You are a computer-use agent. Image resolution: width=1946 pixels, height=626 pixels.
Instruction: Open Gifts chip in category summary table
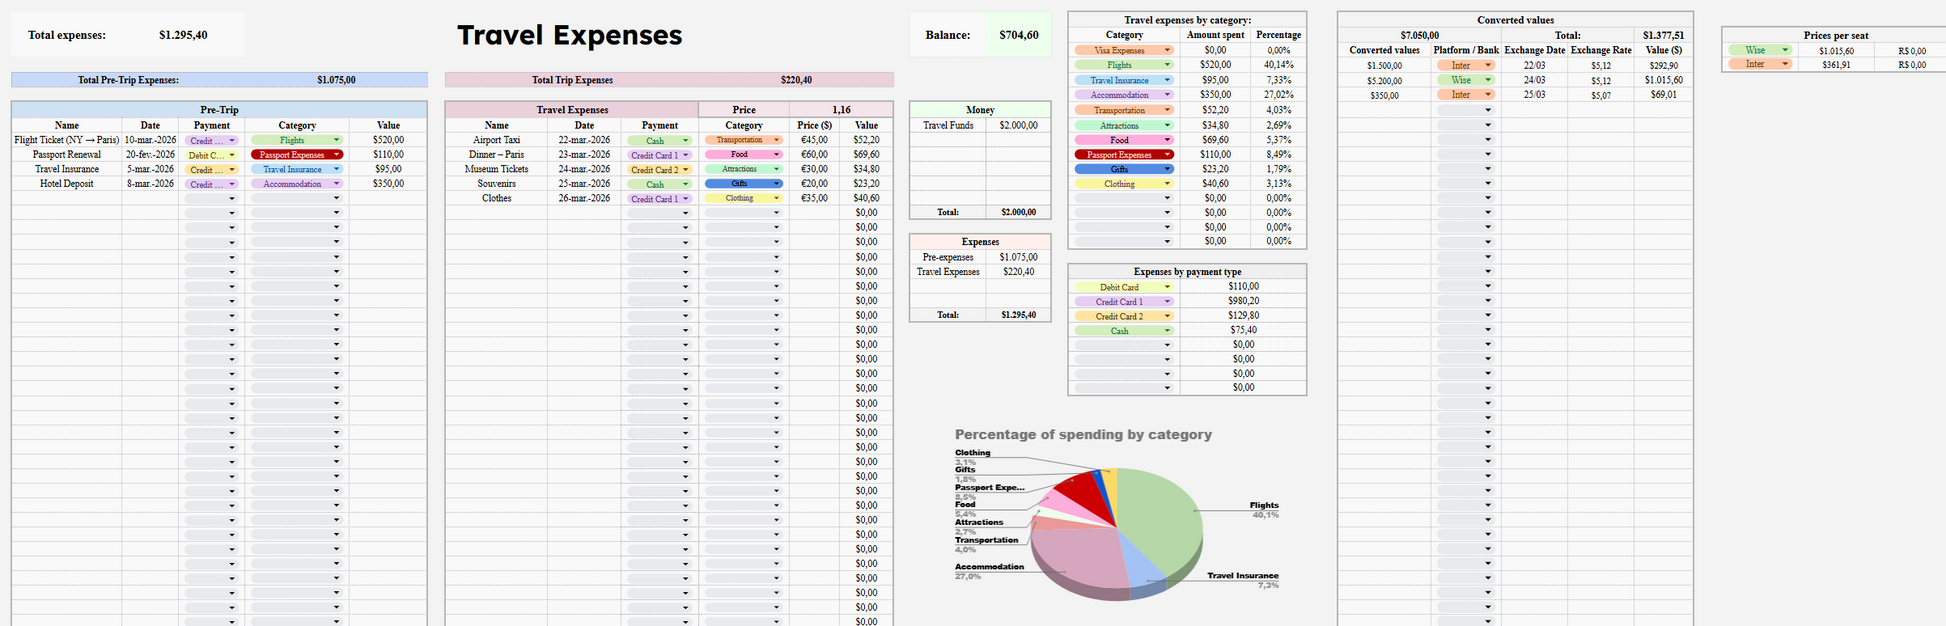(x=1124, y=169)
